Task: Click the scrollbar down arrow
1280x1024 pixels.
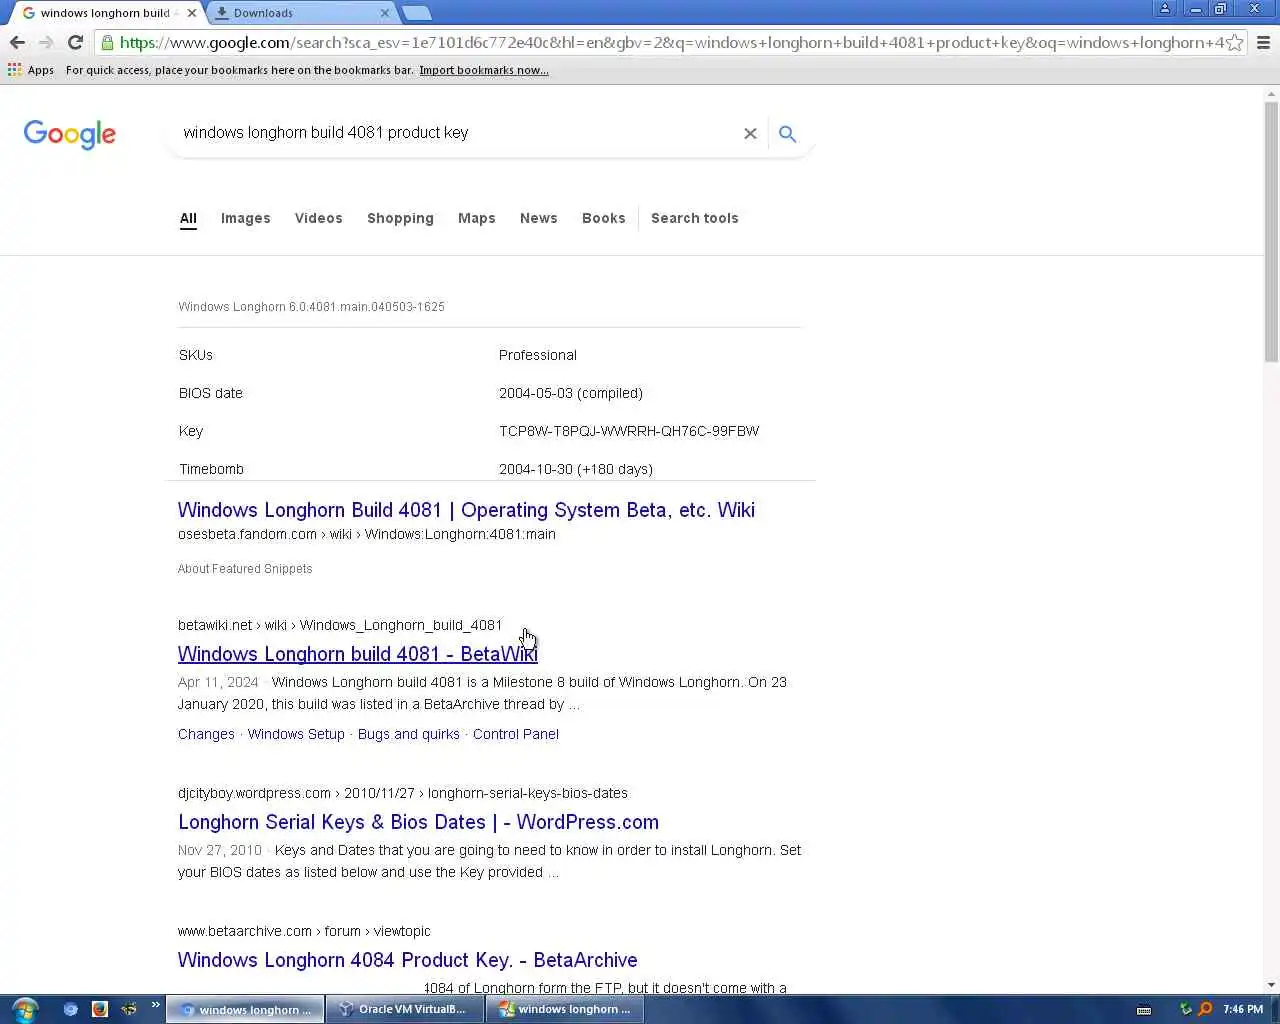Action: 1271,985
